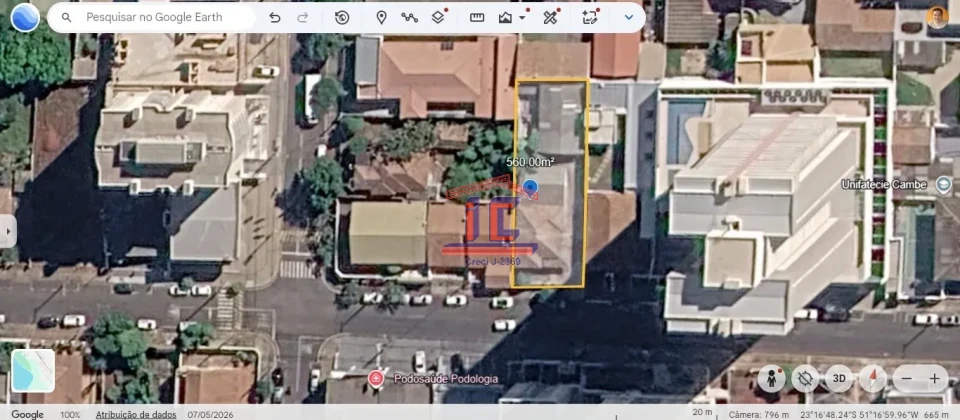Fly to my current location
960x420 pixels.
pyautogui.click(x=805, y=379)
